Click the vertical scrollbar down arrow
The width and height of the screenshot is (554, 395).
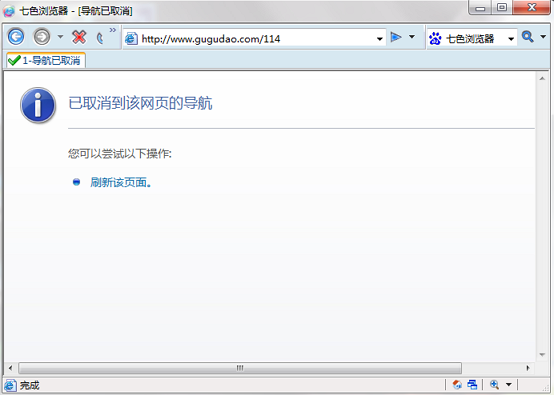point(542,355)
